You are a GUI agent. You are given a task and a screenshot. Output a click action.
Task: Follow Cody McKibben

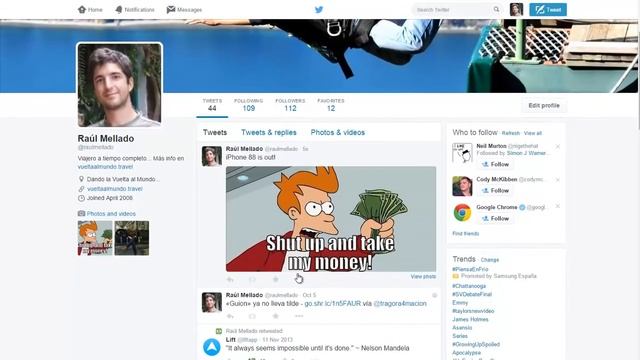click(x=496, y=191)
